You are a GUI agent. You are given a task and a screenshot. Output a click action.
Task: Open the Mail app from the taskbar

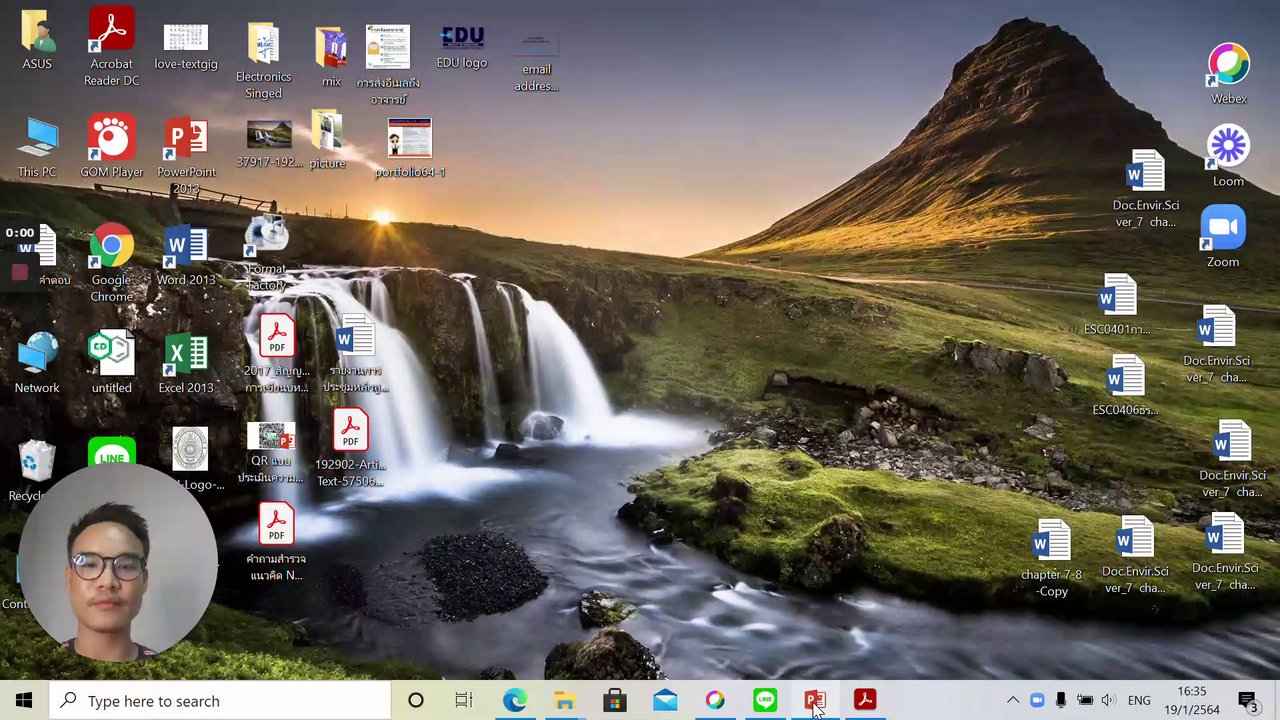click(664, 701)
